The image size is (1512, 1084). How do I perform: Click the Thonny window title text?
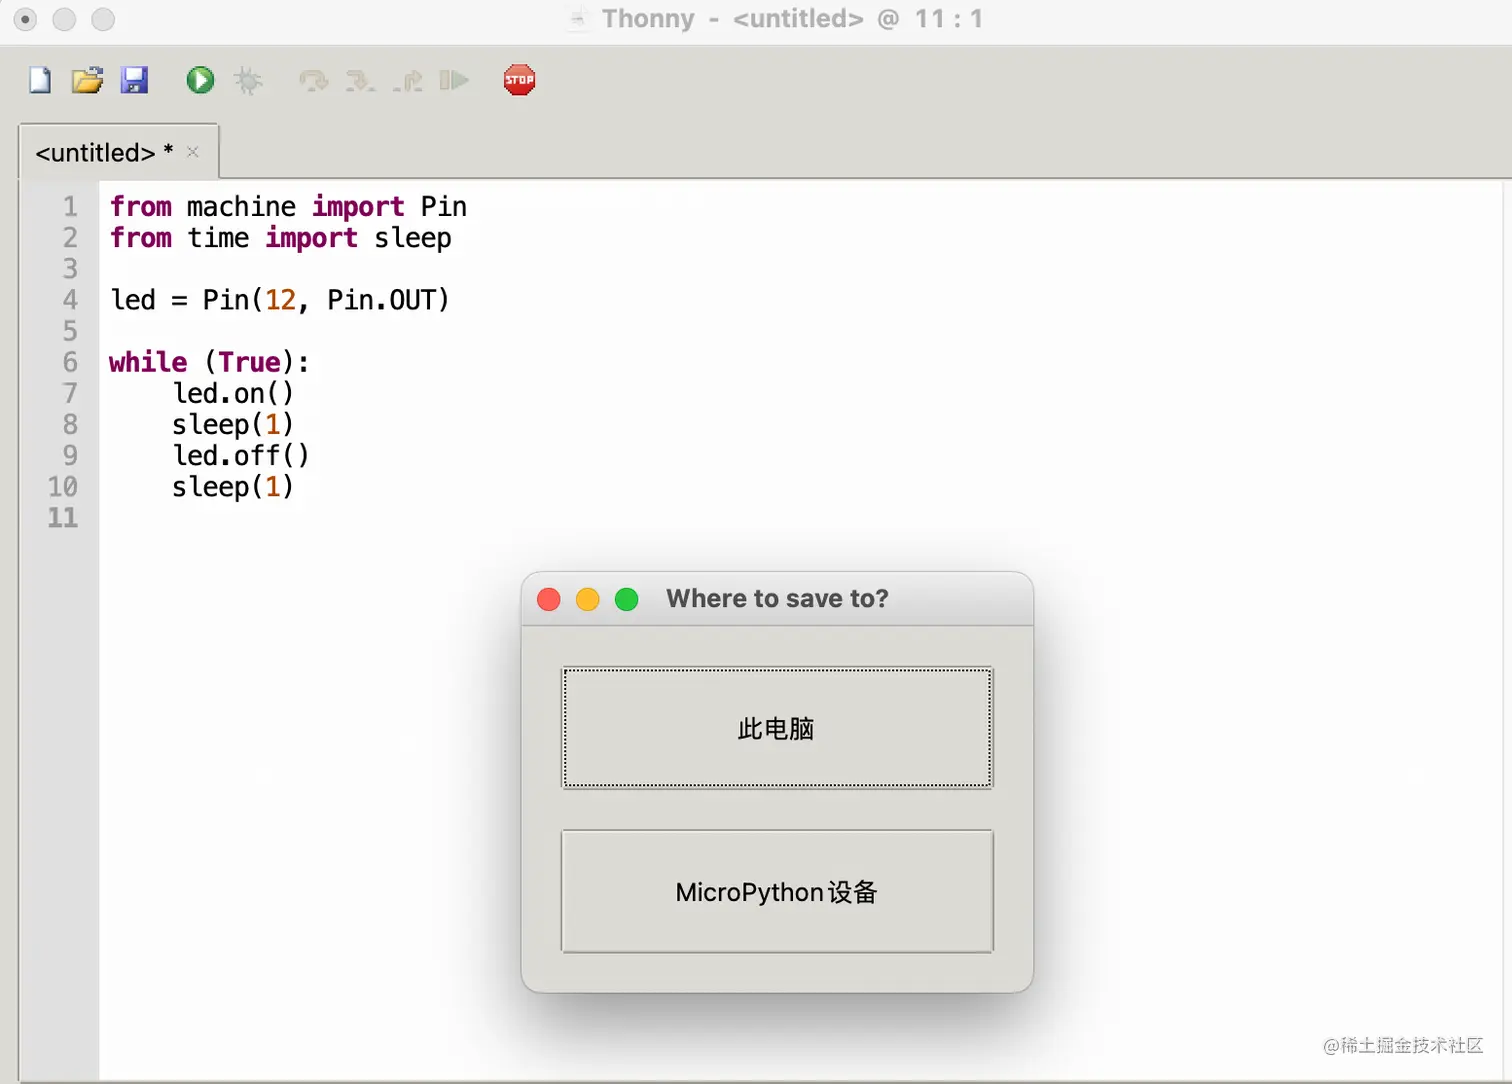[792, 19]
